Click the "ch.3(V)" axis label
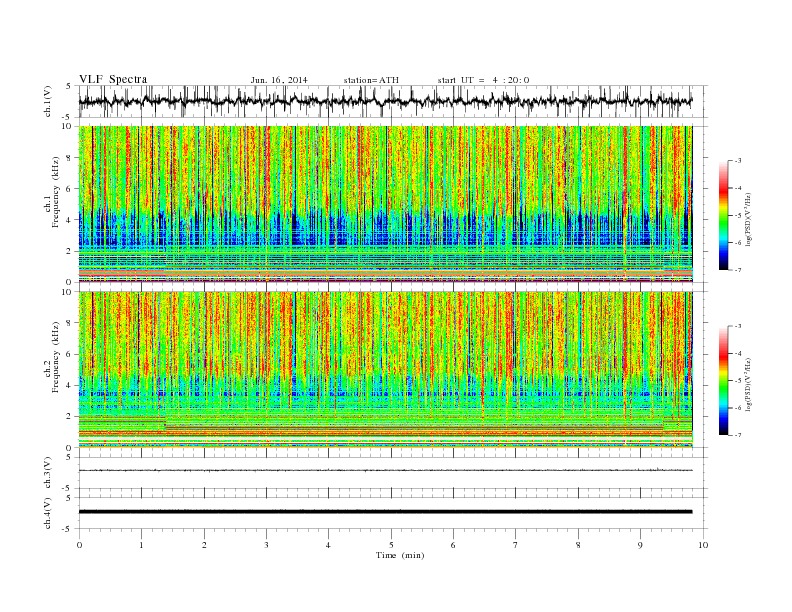This screenshot has height=612, width=792. click(48, 473)
